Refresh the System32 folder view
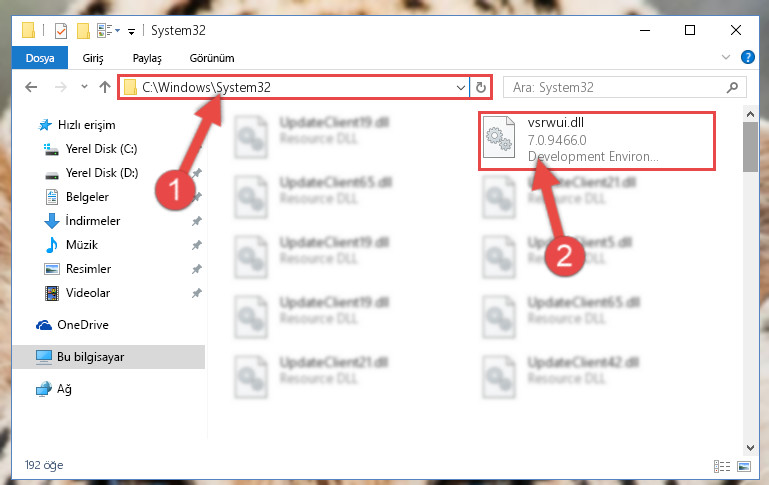This screenshot has height=485, width=769. [x=481, y=87]
